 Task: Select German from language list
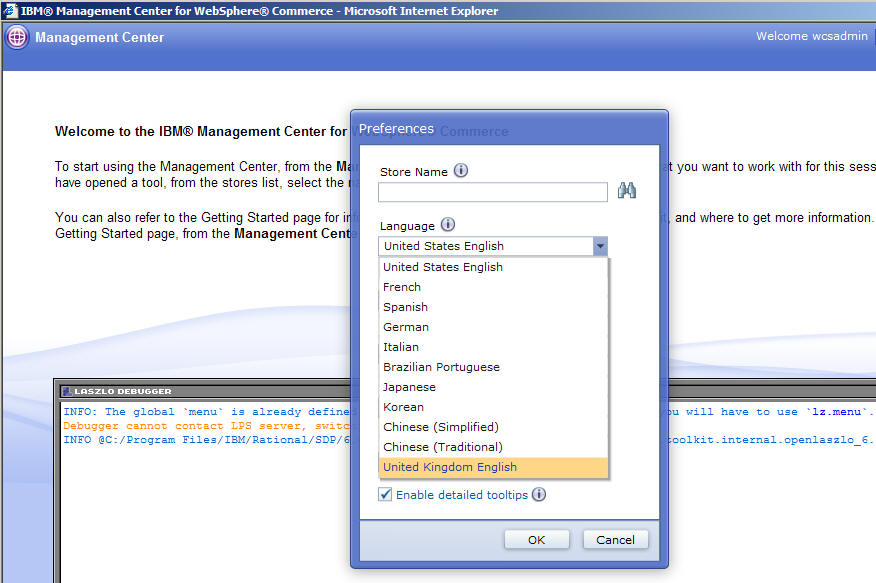click(493, 327)
